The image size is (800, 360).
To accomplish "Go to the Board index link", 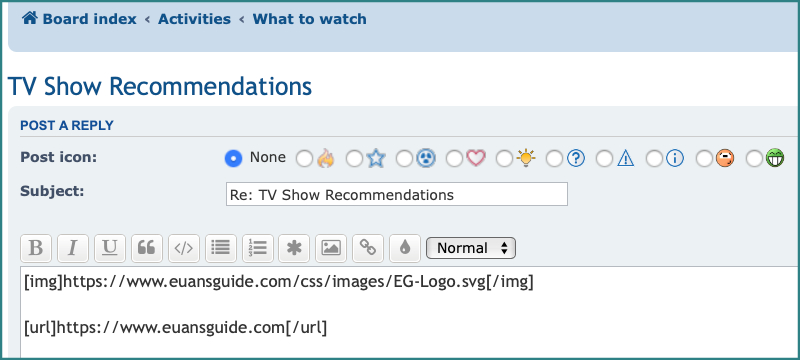I will click(79, 19).
